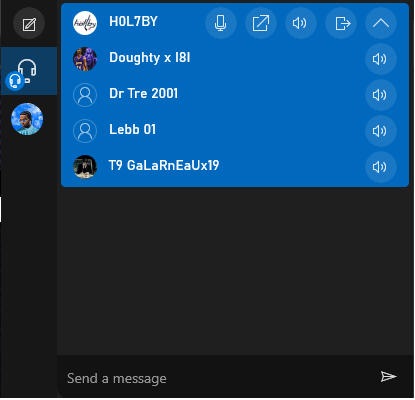This screenshot has width=415, height=400.
Task: Toggle the H0L7BY microphone mute
Action: 221,23
